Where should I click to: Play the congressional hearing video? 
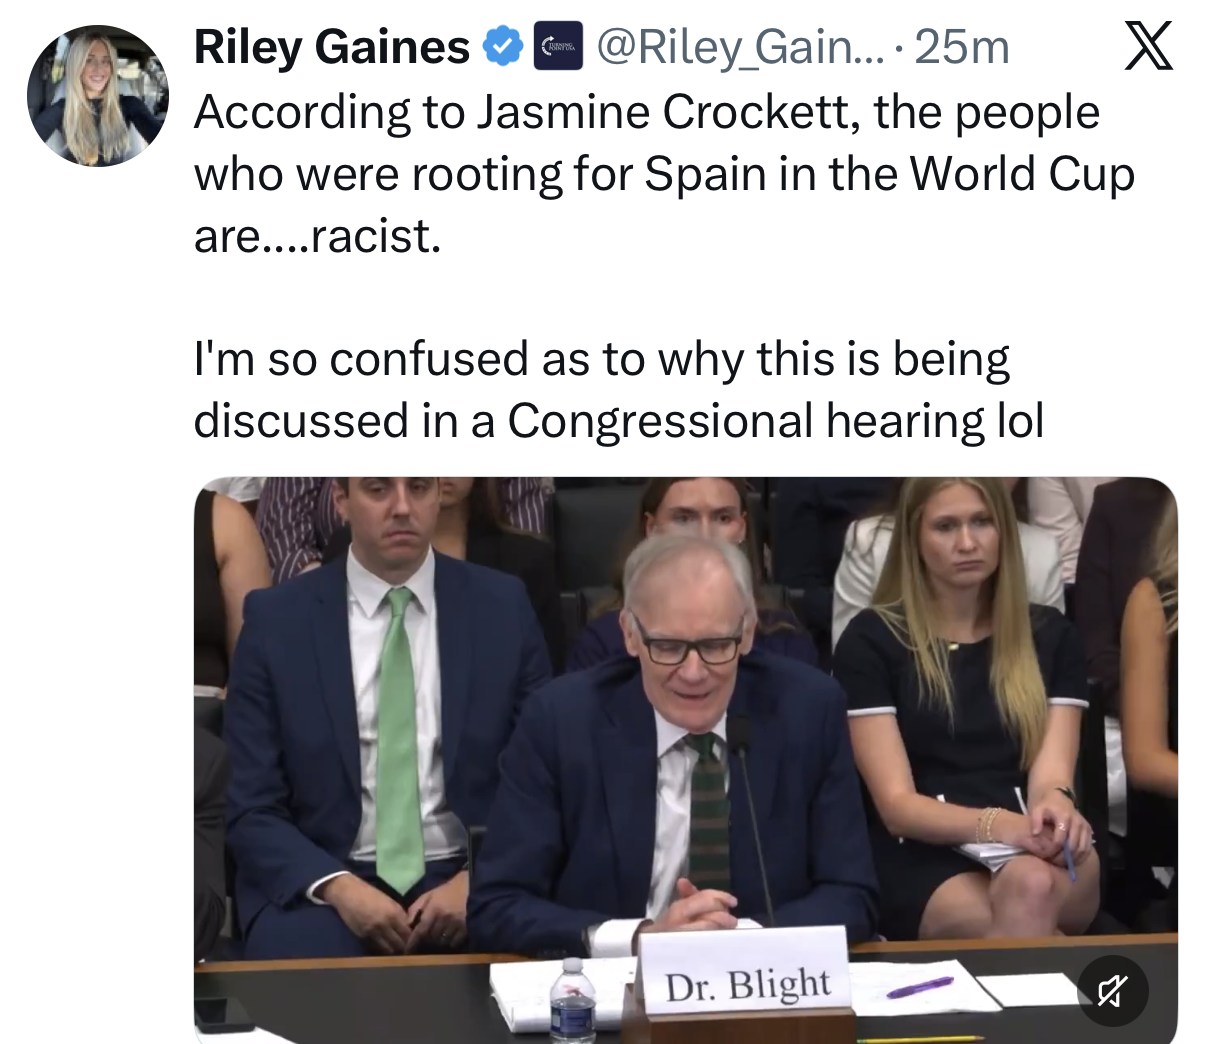pyautogui.click(x=685, y=760)
